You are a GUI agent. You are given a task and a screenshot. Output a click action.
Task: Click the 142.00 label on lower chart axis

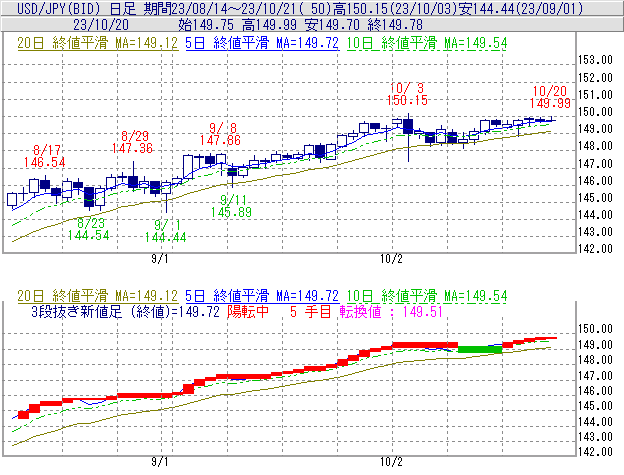click(595, 452)
